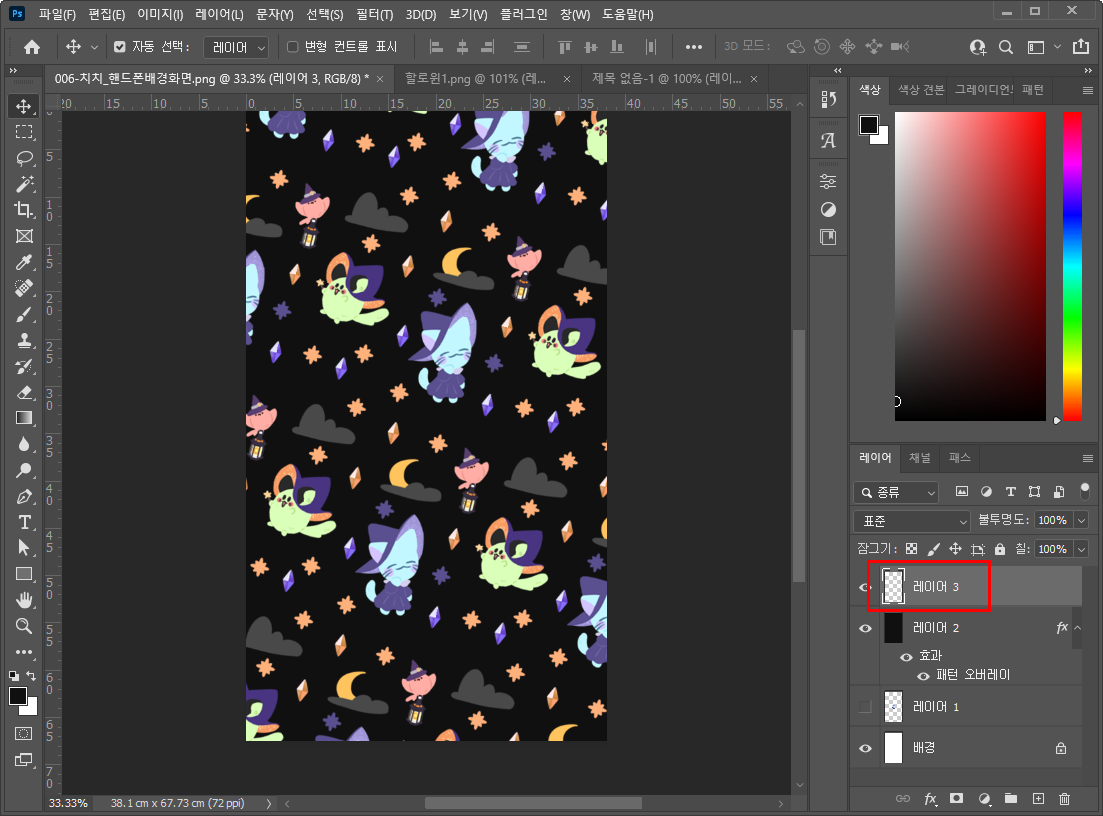Open Layers panel menu icon
The height and width of the screenshot is (816, 1103).
[1088, 459]
